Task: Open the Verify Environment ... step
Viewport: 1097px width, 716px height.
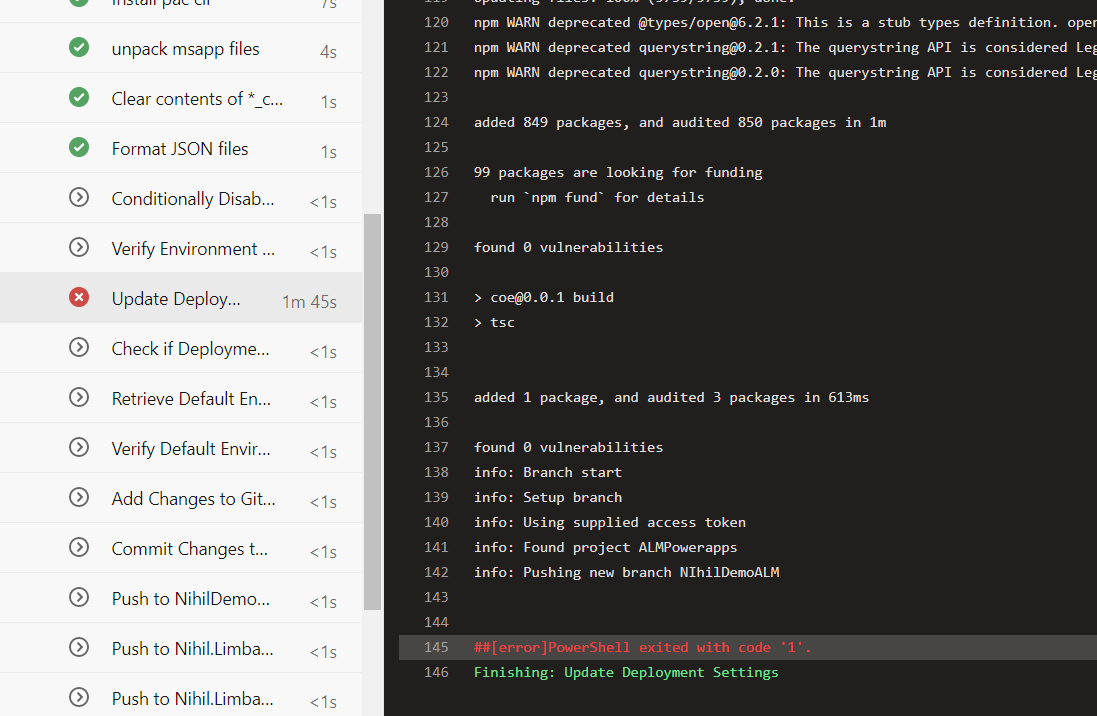Action: point(181,248)
